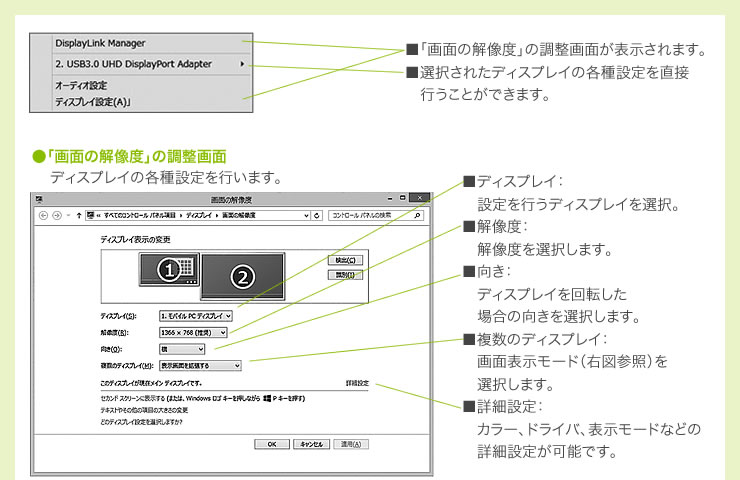Image resolution: width=740 pixels, height=480 pixels.
Task: Close the 画面の解像度 window
Action: 420,198
